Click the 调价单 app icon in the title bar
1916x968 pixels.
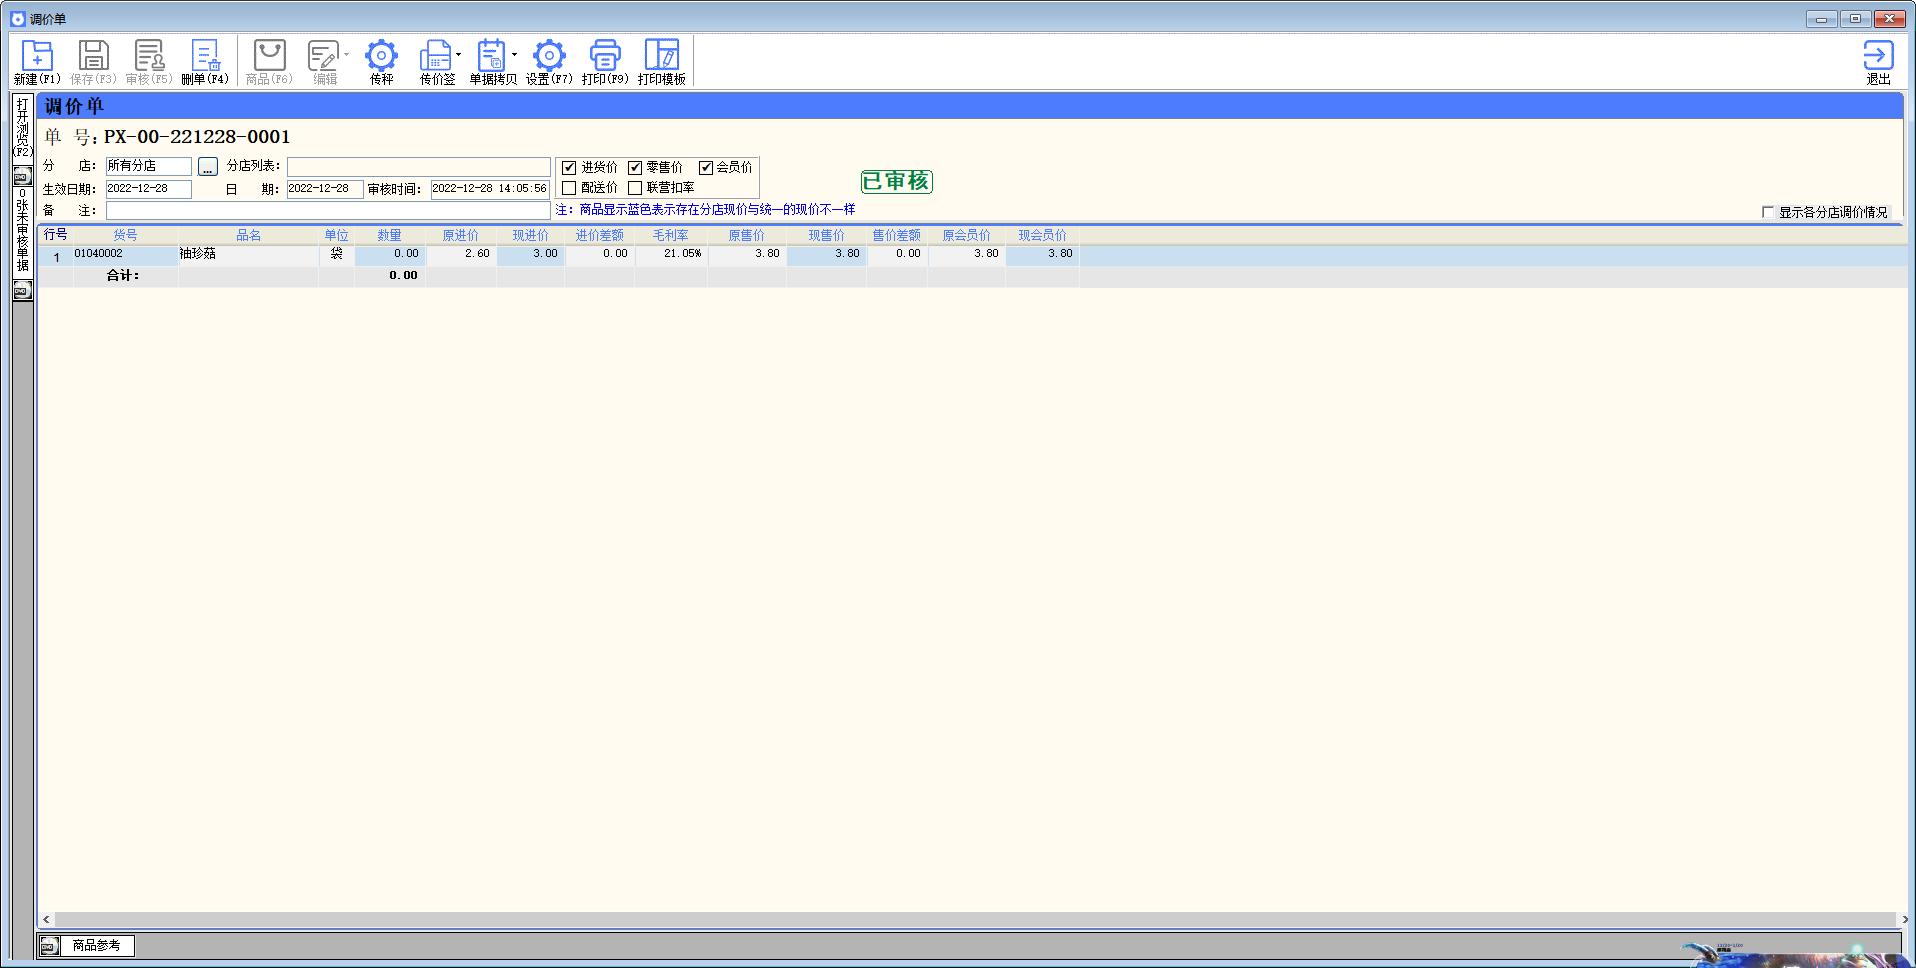coord(17,19)
